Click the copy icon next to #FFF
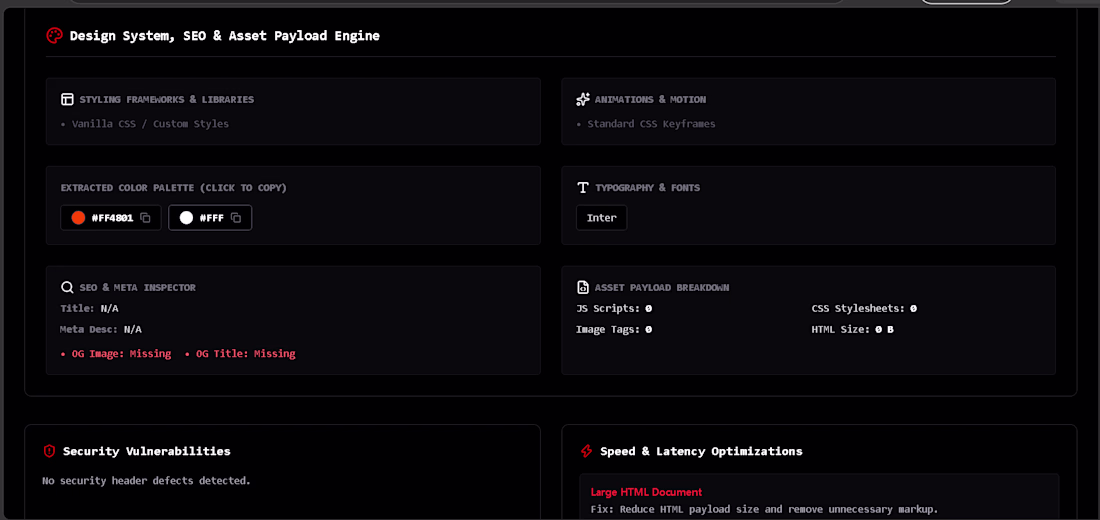The width and height of the screenshot is (1100, 520). point(236,218)
